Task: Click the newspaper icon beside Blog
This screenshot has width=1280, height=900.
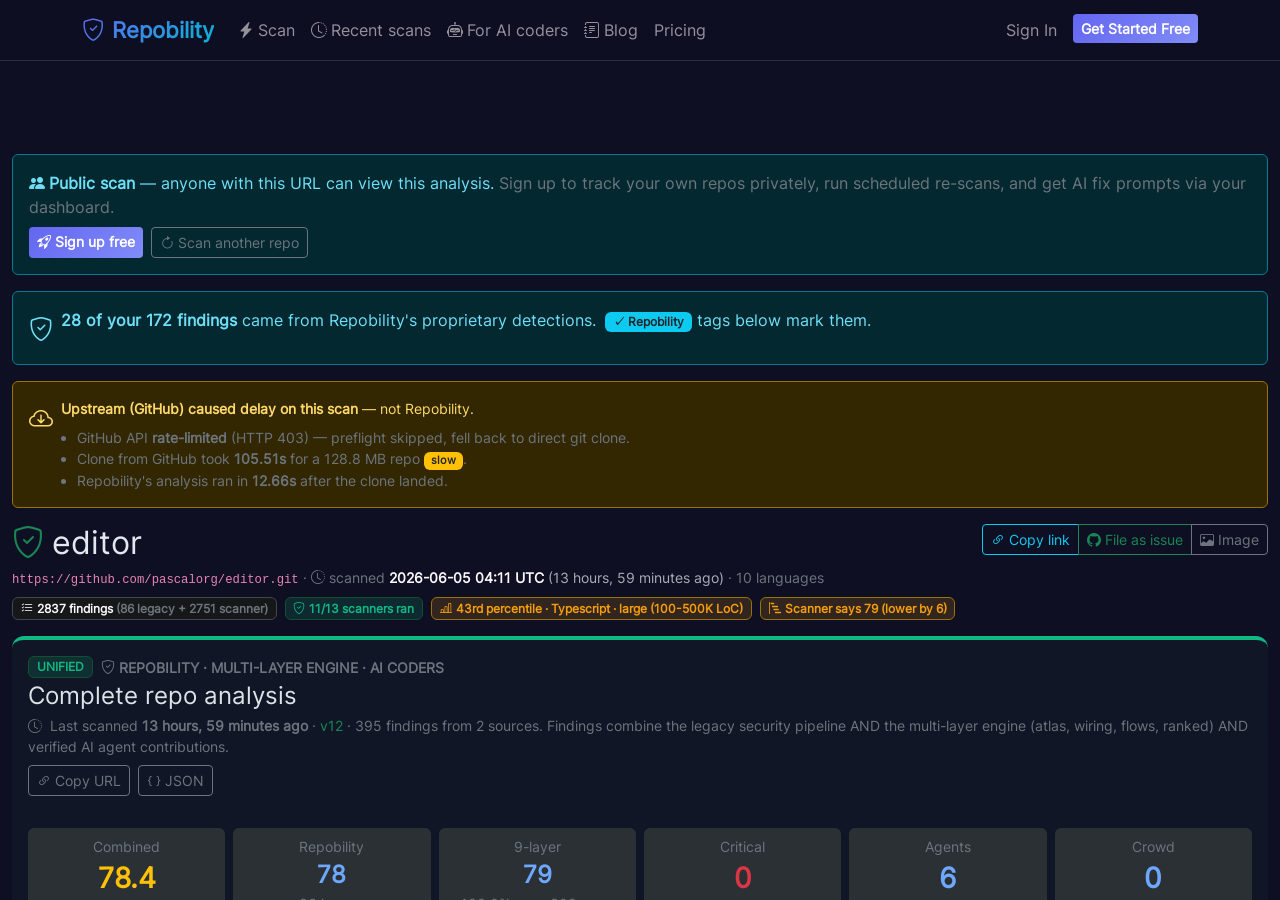Action: tap(592, 30)
